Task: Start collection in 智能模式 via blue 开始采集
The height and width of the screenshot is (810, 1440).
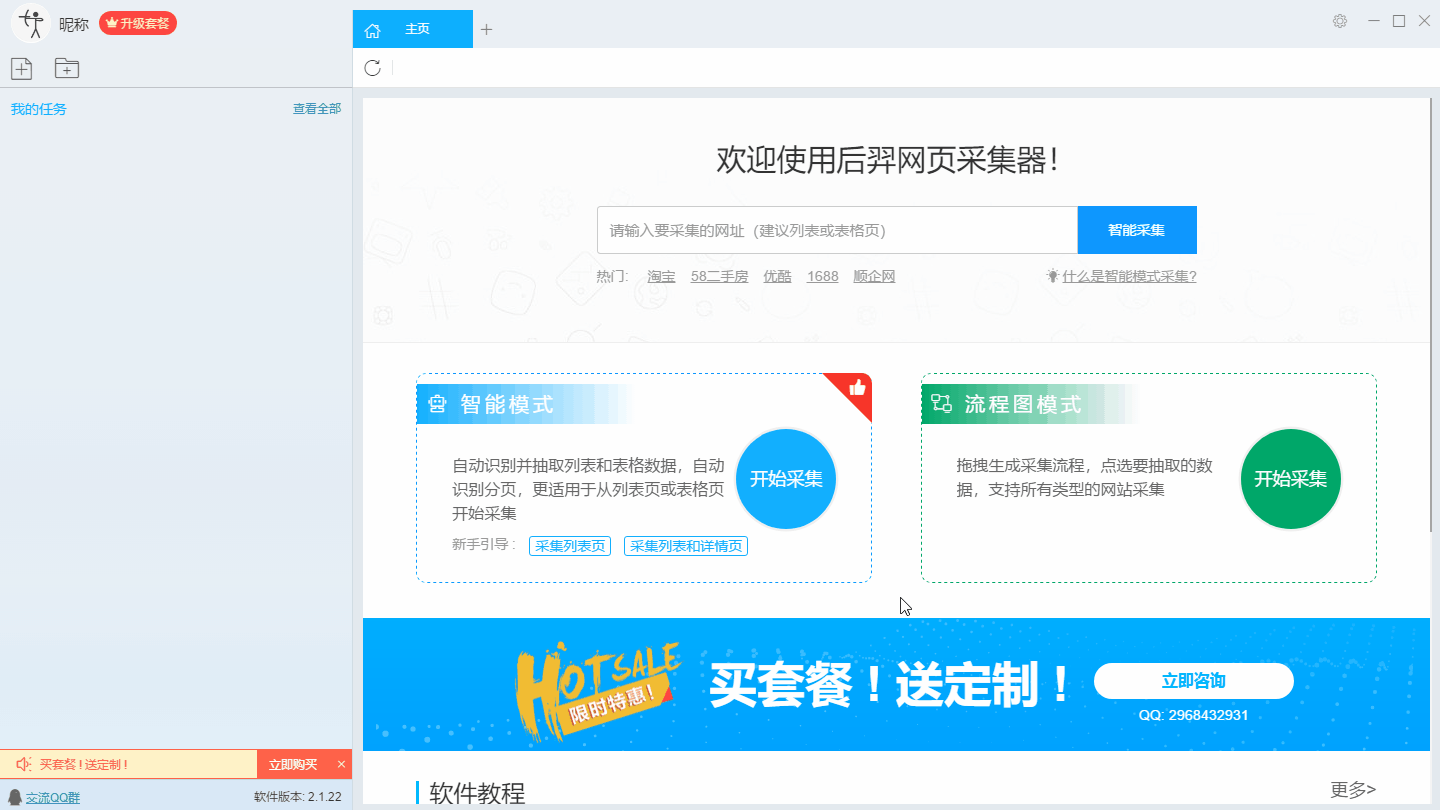Action: (786, 479)
